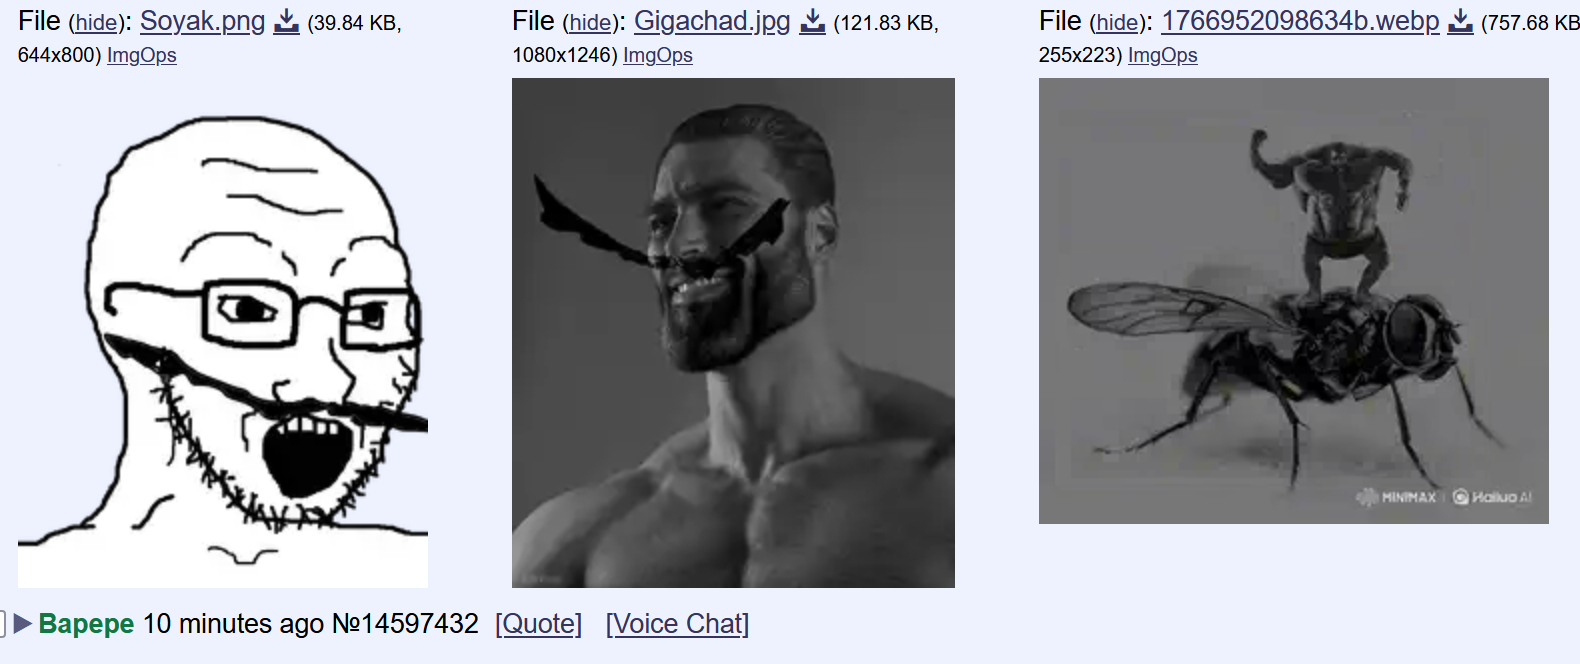Open the Soyak.png filename link
This screenshot has height=664, width=1580.
pyautogui.click(x=203, y=21)
